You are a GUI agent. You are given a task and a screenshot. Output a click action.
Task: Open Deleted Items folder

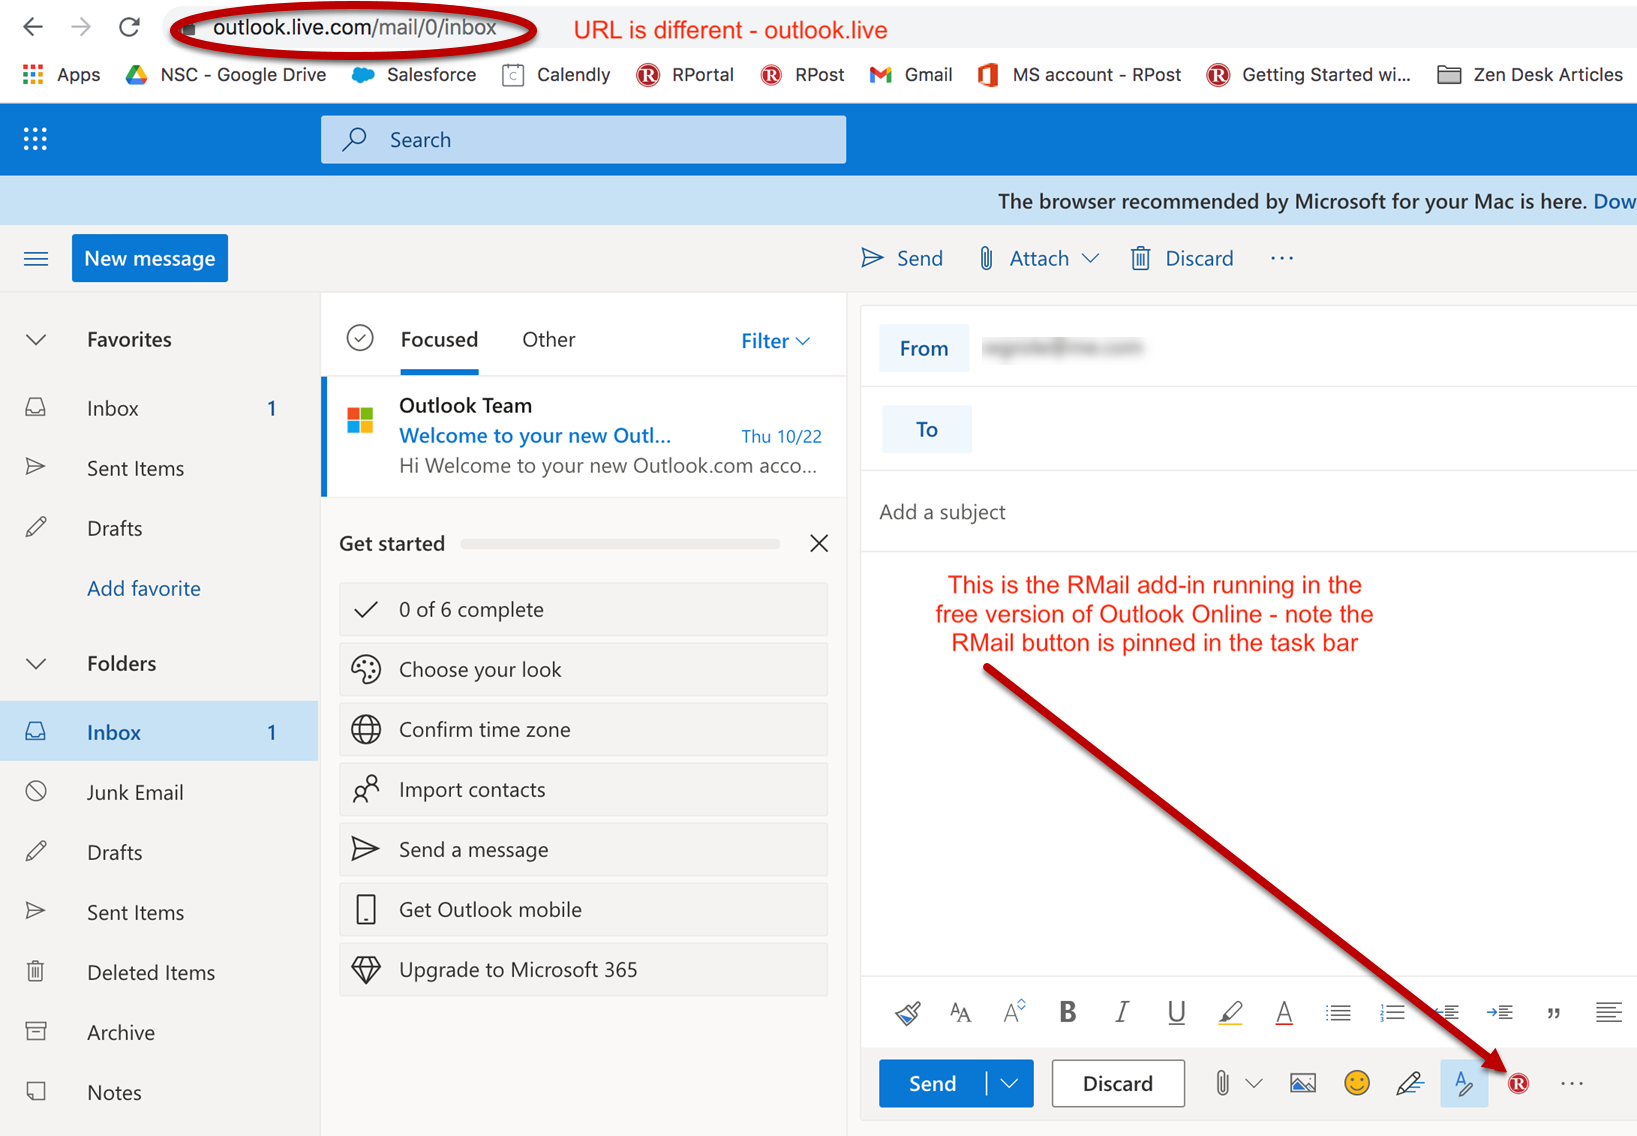[159, 972]
